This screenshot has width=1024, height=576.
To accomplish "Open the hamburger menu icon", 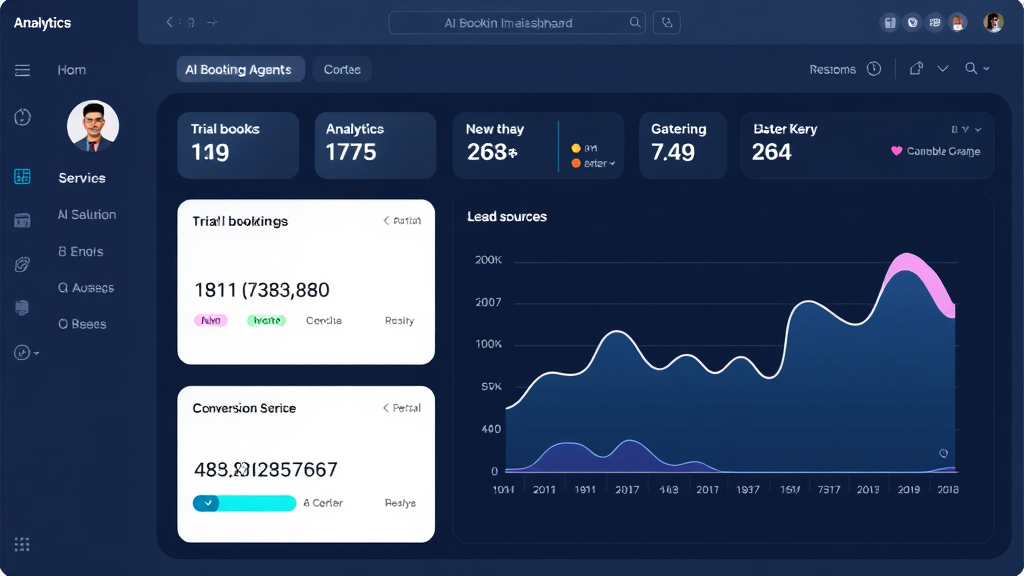I will 22,70.
